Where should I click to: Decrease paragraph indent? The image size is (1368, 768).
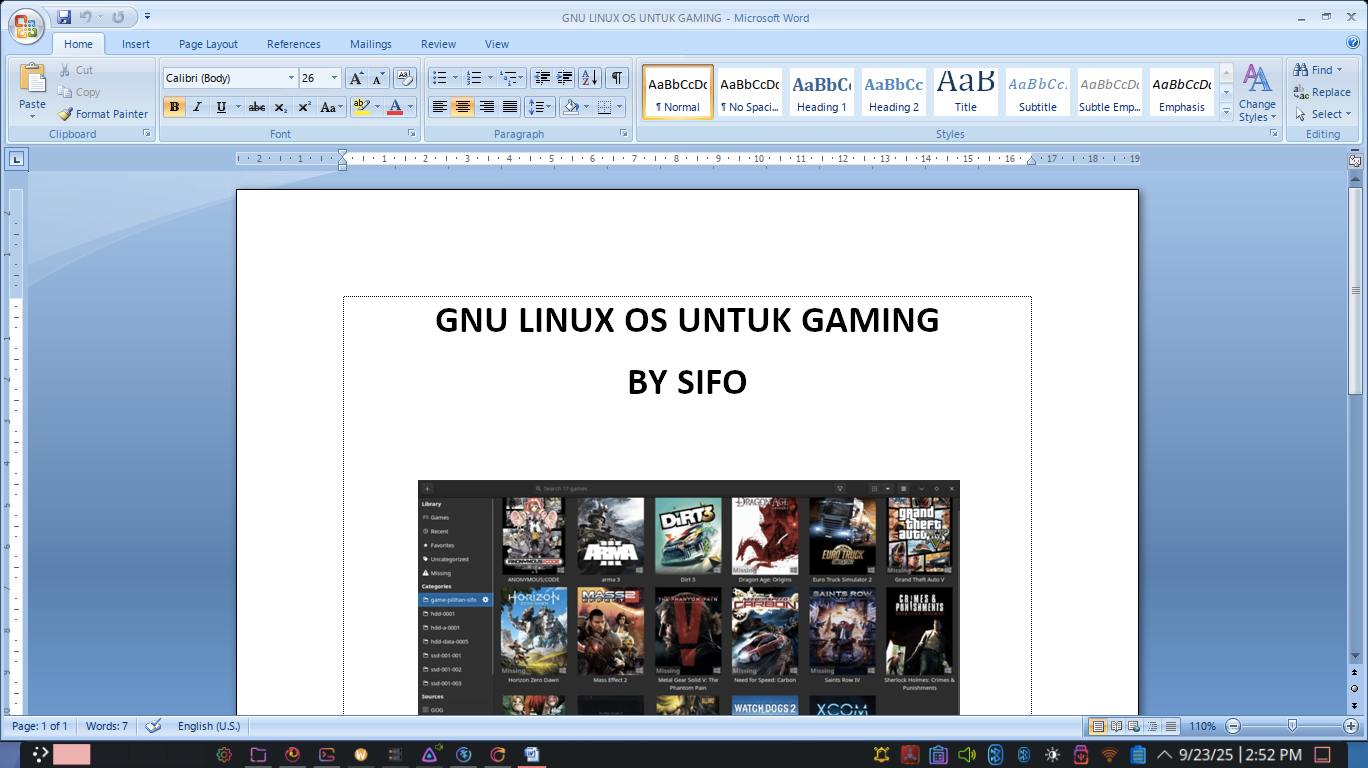coord(542,78)
